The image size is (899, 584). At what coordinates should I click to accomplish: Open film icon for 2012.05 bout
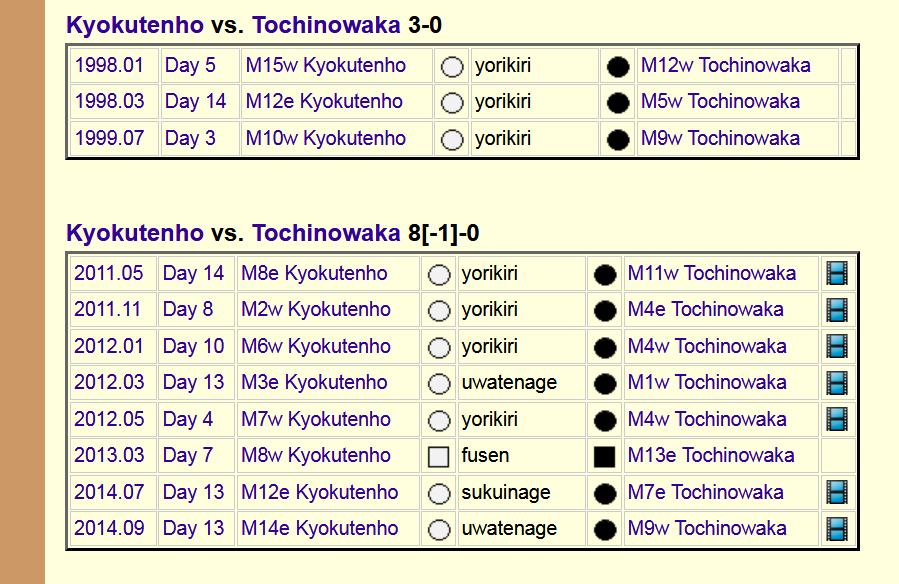tap(836, 419)
